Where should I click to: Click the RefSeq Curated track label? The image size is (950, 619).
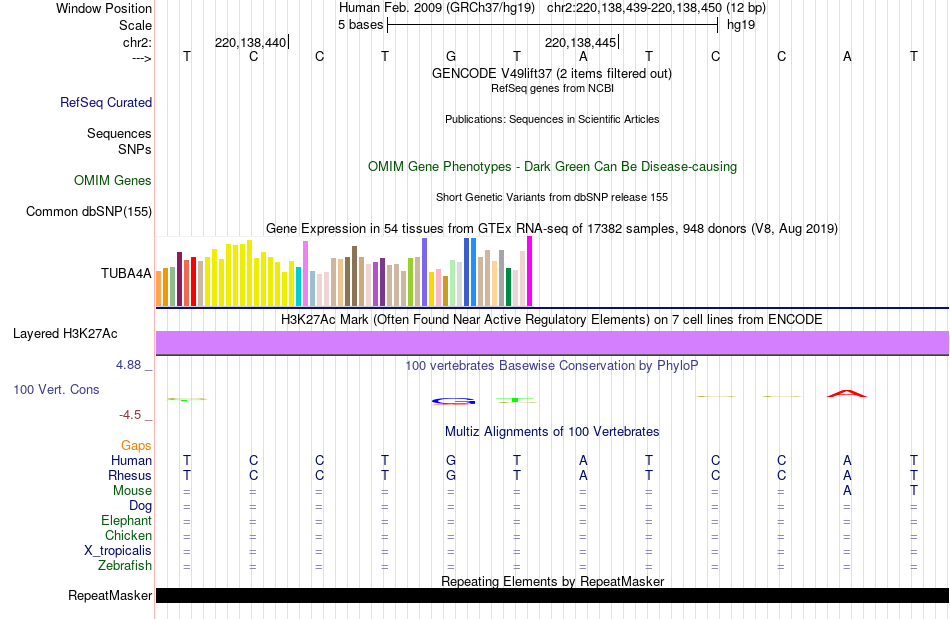tap(105, 102)
